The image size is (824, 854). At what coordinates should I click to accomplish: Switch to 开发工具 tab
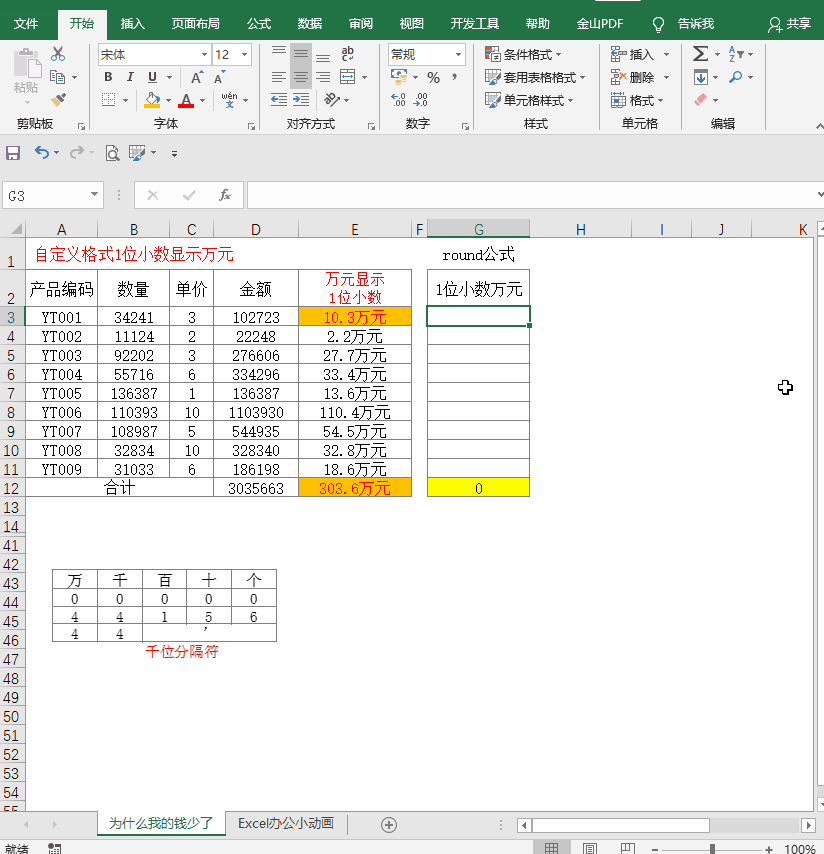tap(474, 23)
